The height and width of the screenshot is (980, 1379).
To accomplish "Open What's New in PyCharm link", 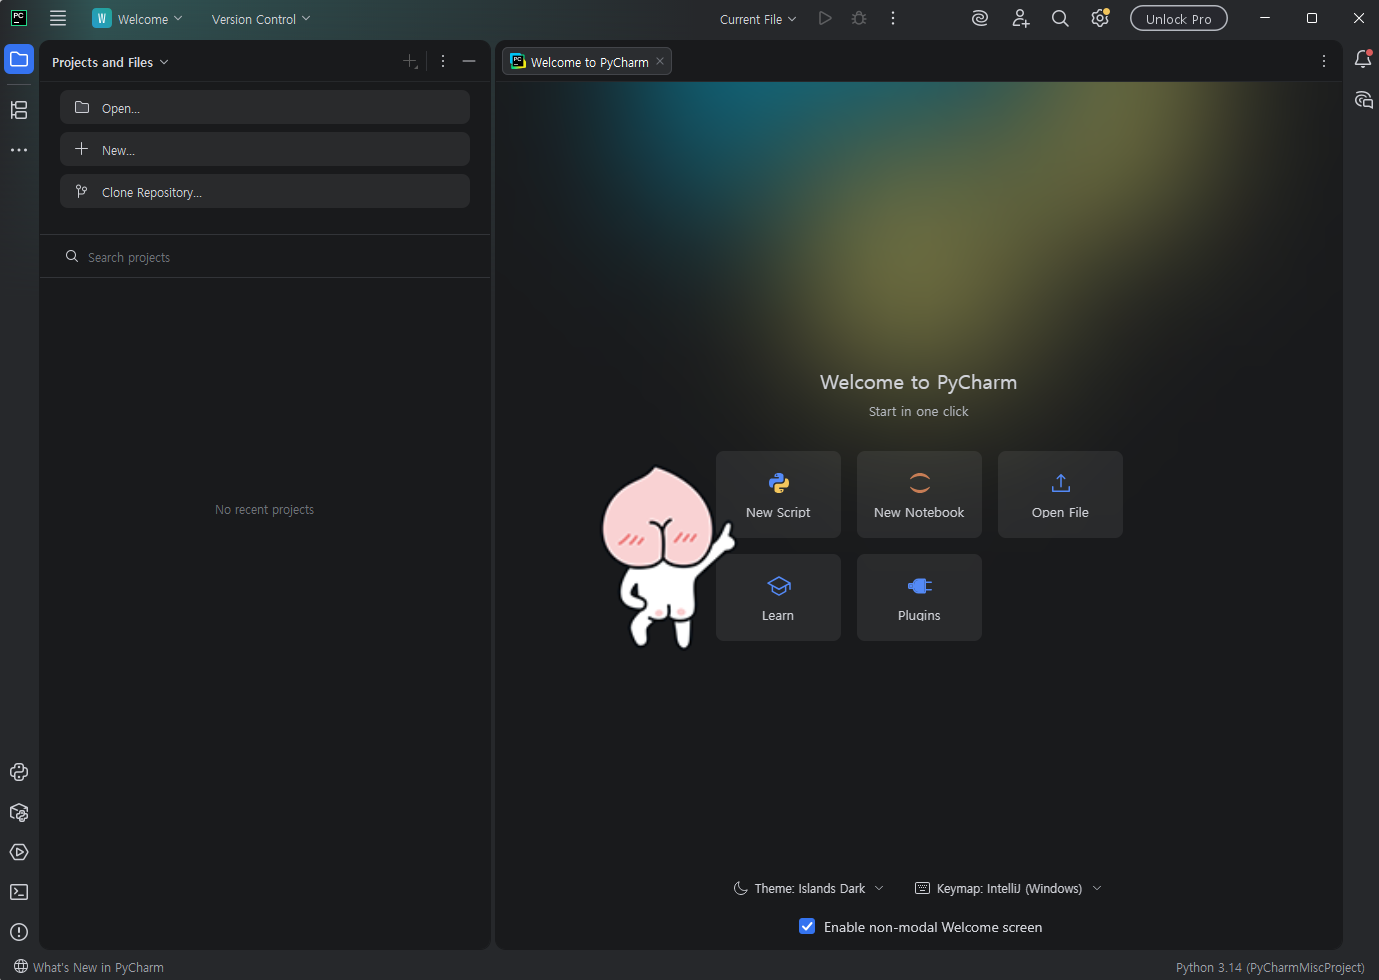I will [x=89, y=967].
